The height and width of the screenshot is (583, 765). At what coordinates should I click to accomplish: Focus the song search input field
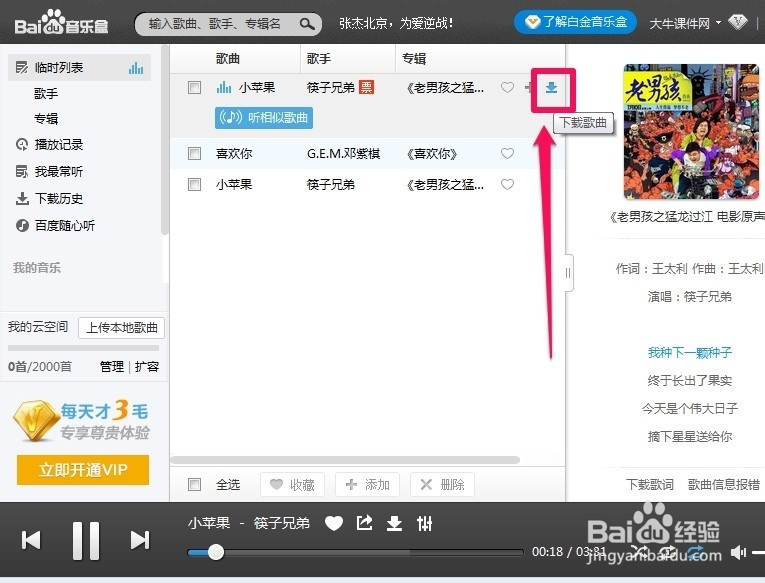coord(221,23)
